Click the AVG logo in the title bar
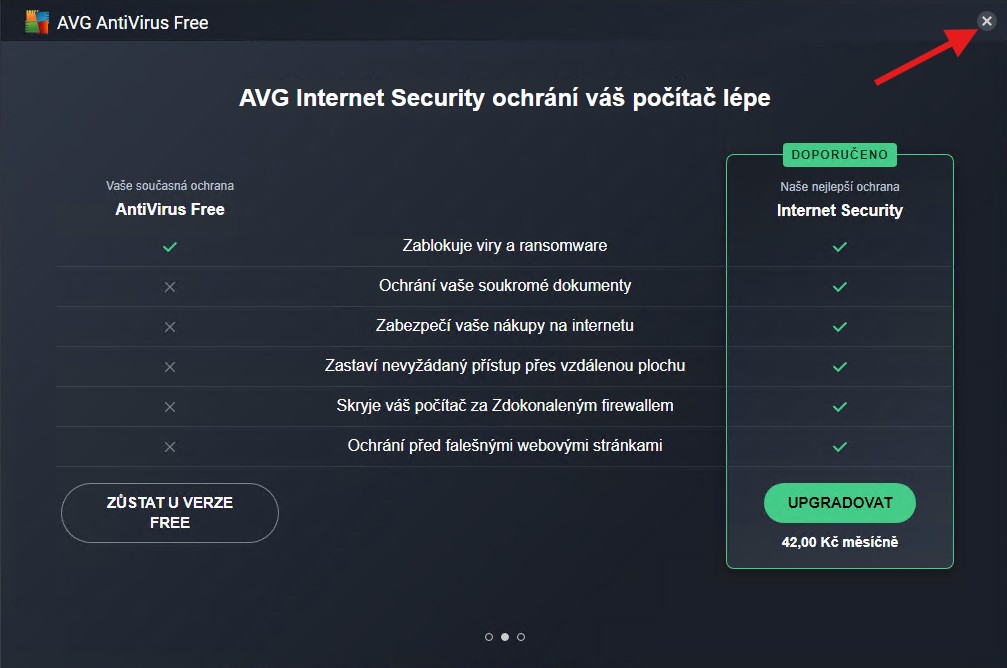Screen dimensions: 1007x668 [37, 21]
